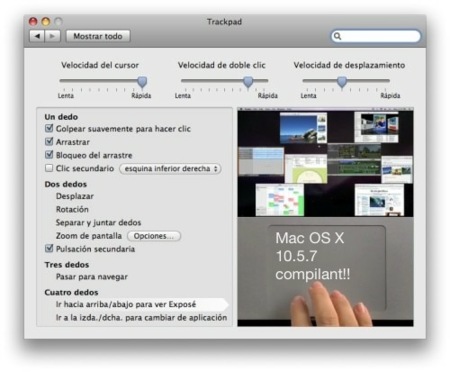Adjust the Velocidad del cursor slider knob
The image size is (450, 372).
142,82
